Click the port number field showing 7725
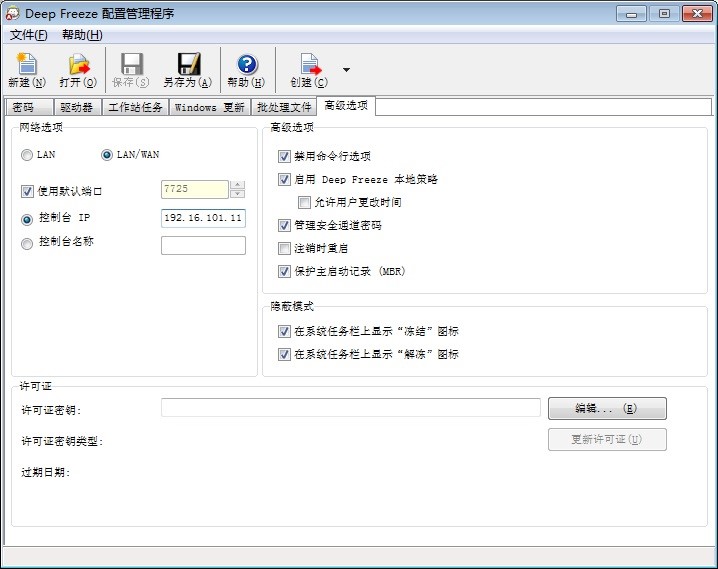Screen dimensions: 718x569 [195, 189]
